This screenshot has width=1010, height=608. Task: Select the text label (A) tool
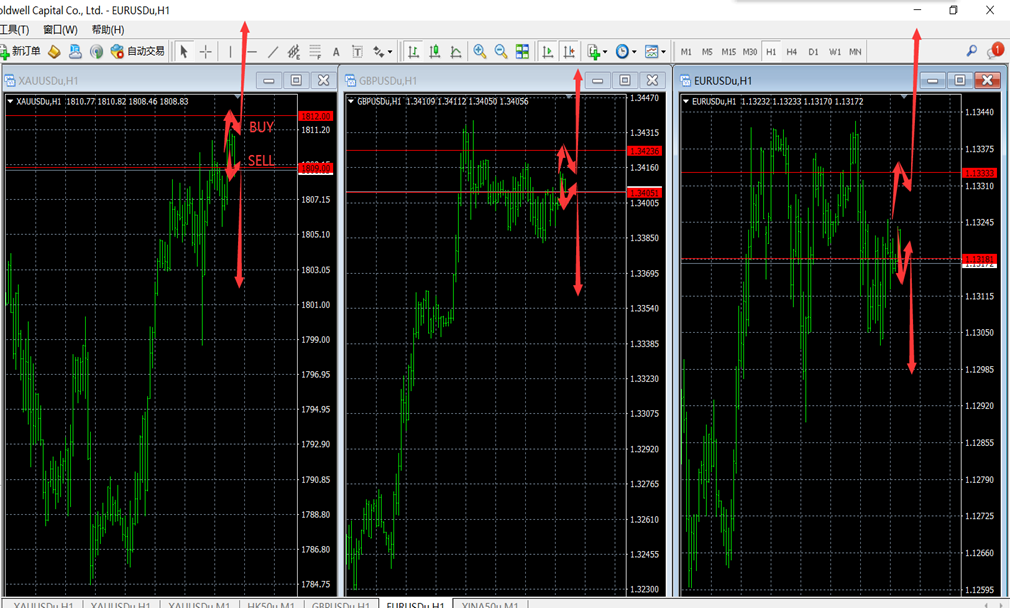click(336, 51)
